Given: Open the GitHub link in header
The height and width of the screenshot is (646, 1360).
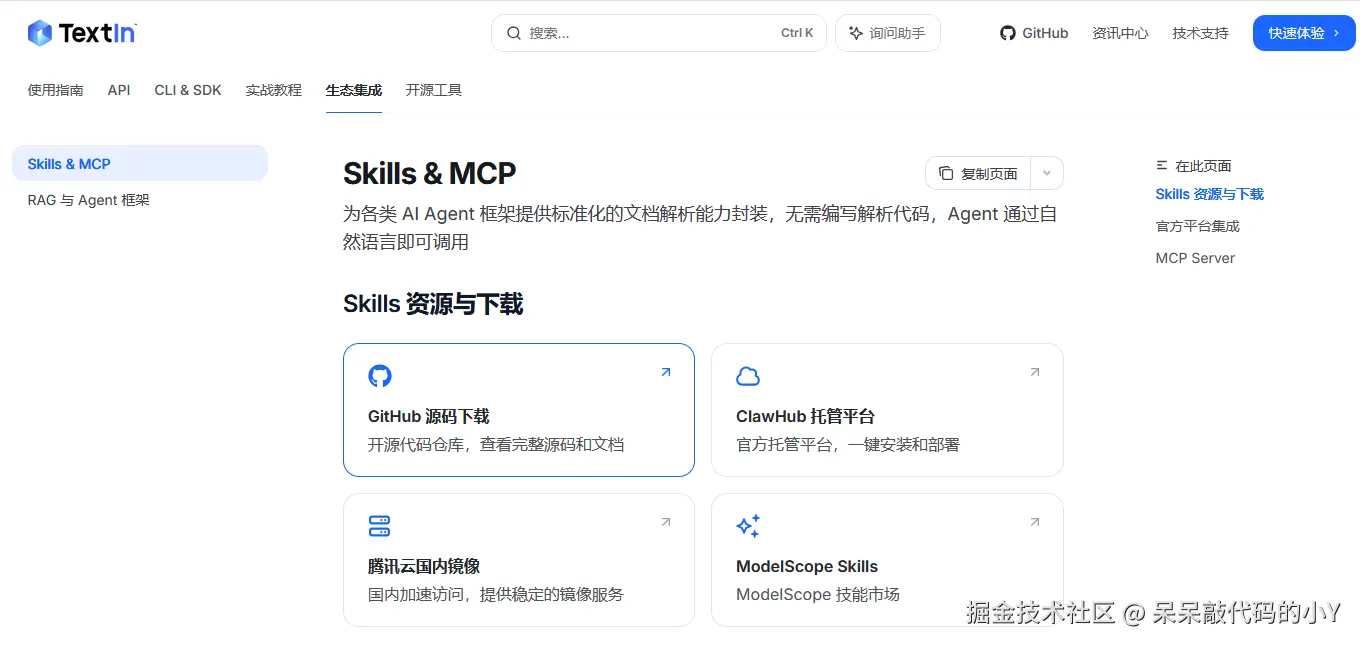Looking at the screenshot, I should pyautogui.click(x=1034, y=33).
